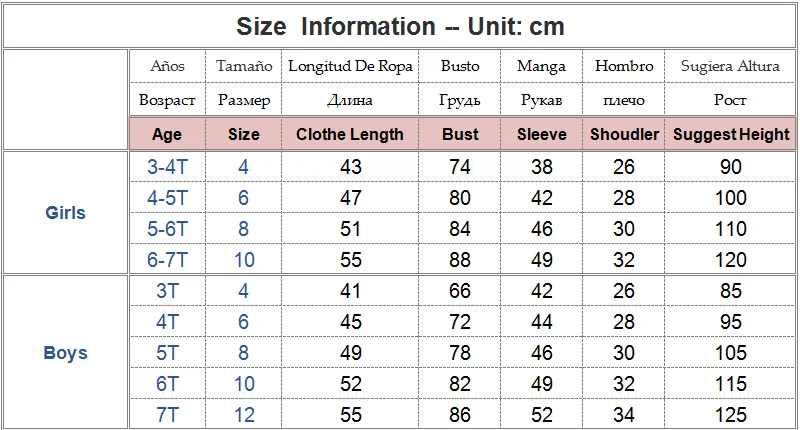
Task: Click the Sleeve column header
Action: coord(541,134)
